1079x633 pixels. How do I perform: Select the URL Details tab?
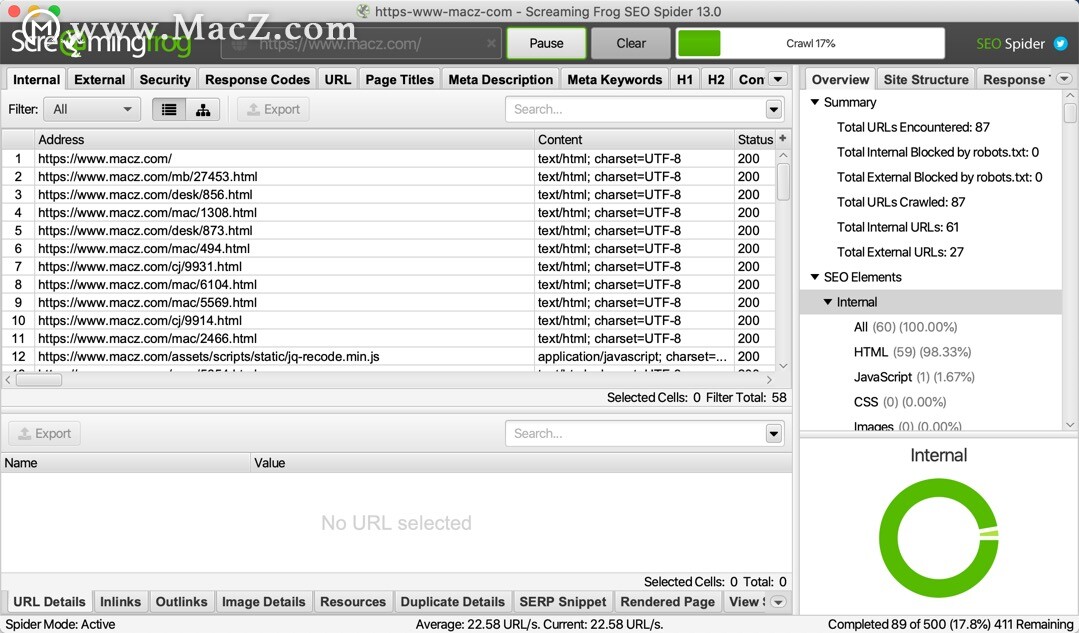[49, 601]
